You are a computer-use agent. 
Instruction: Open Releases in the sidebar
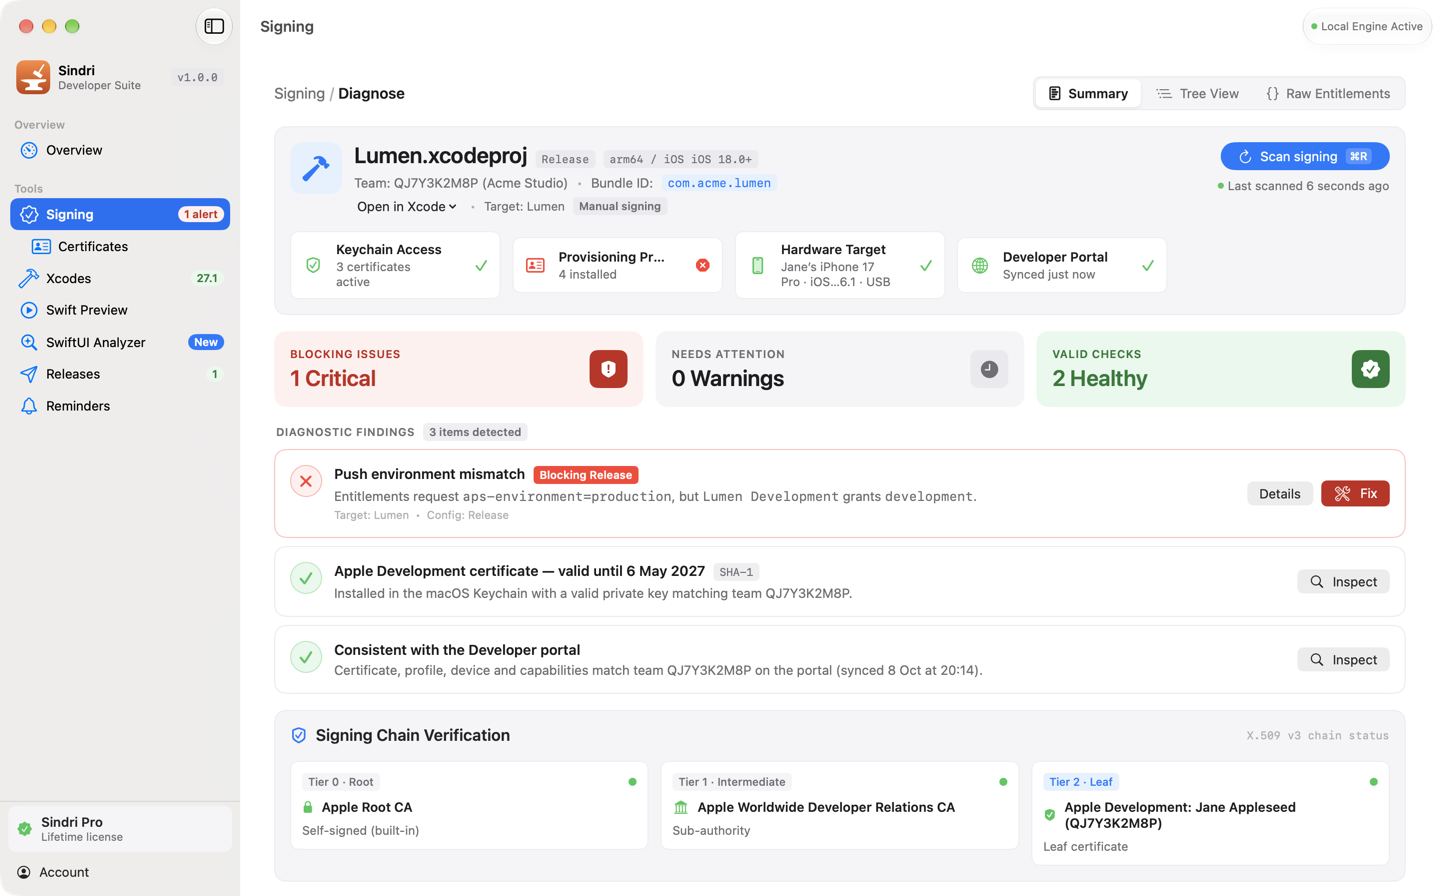(120, 374)
